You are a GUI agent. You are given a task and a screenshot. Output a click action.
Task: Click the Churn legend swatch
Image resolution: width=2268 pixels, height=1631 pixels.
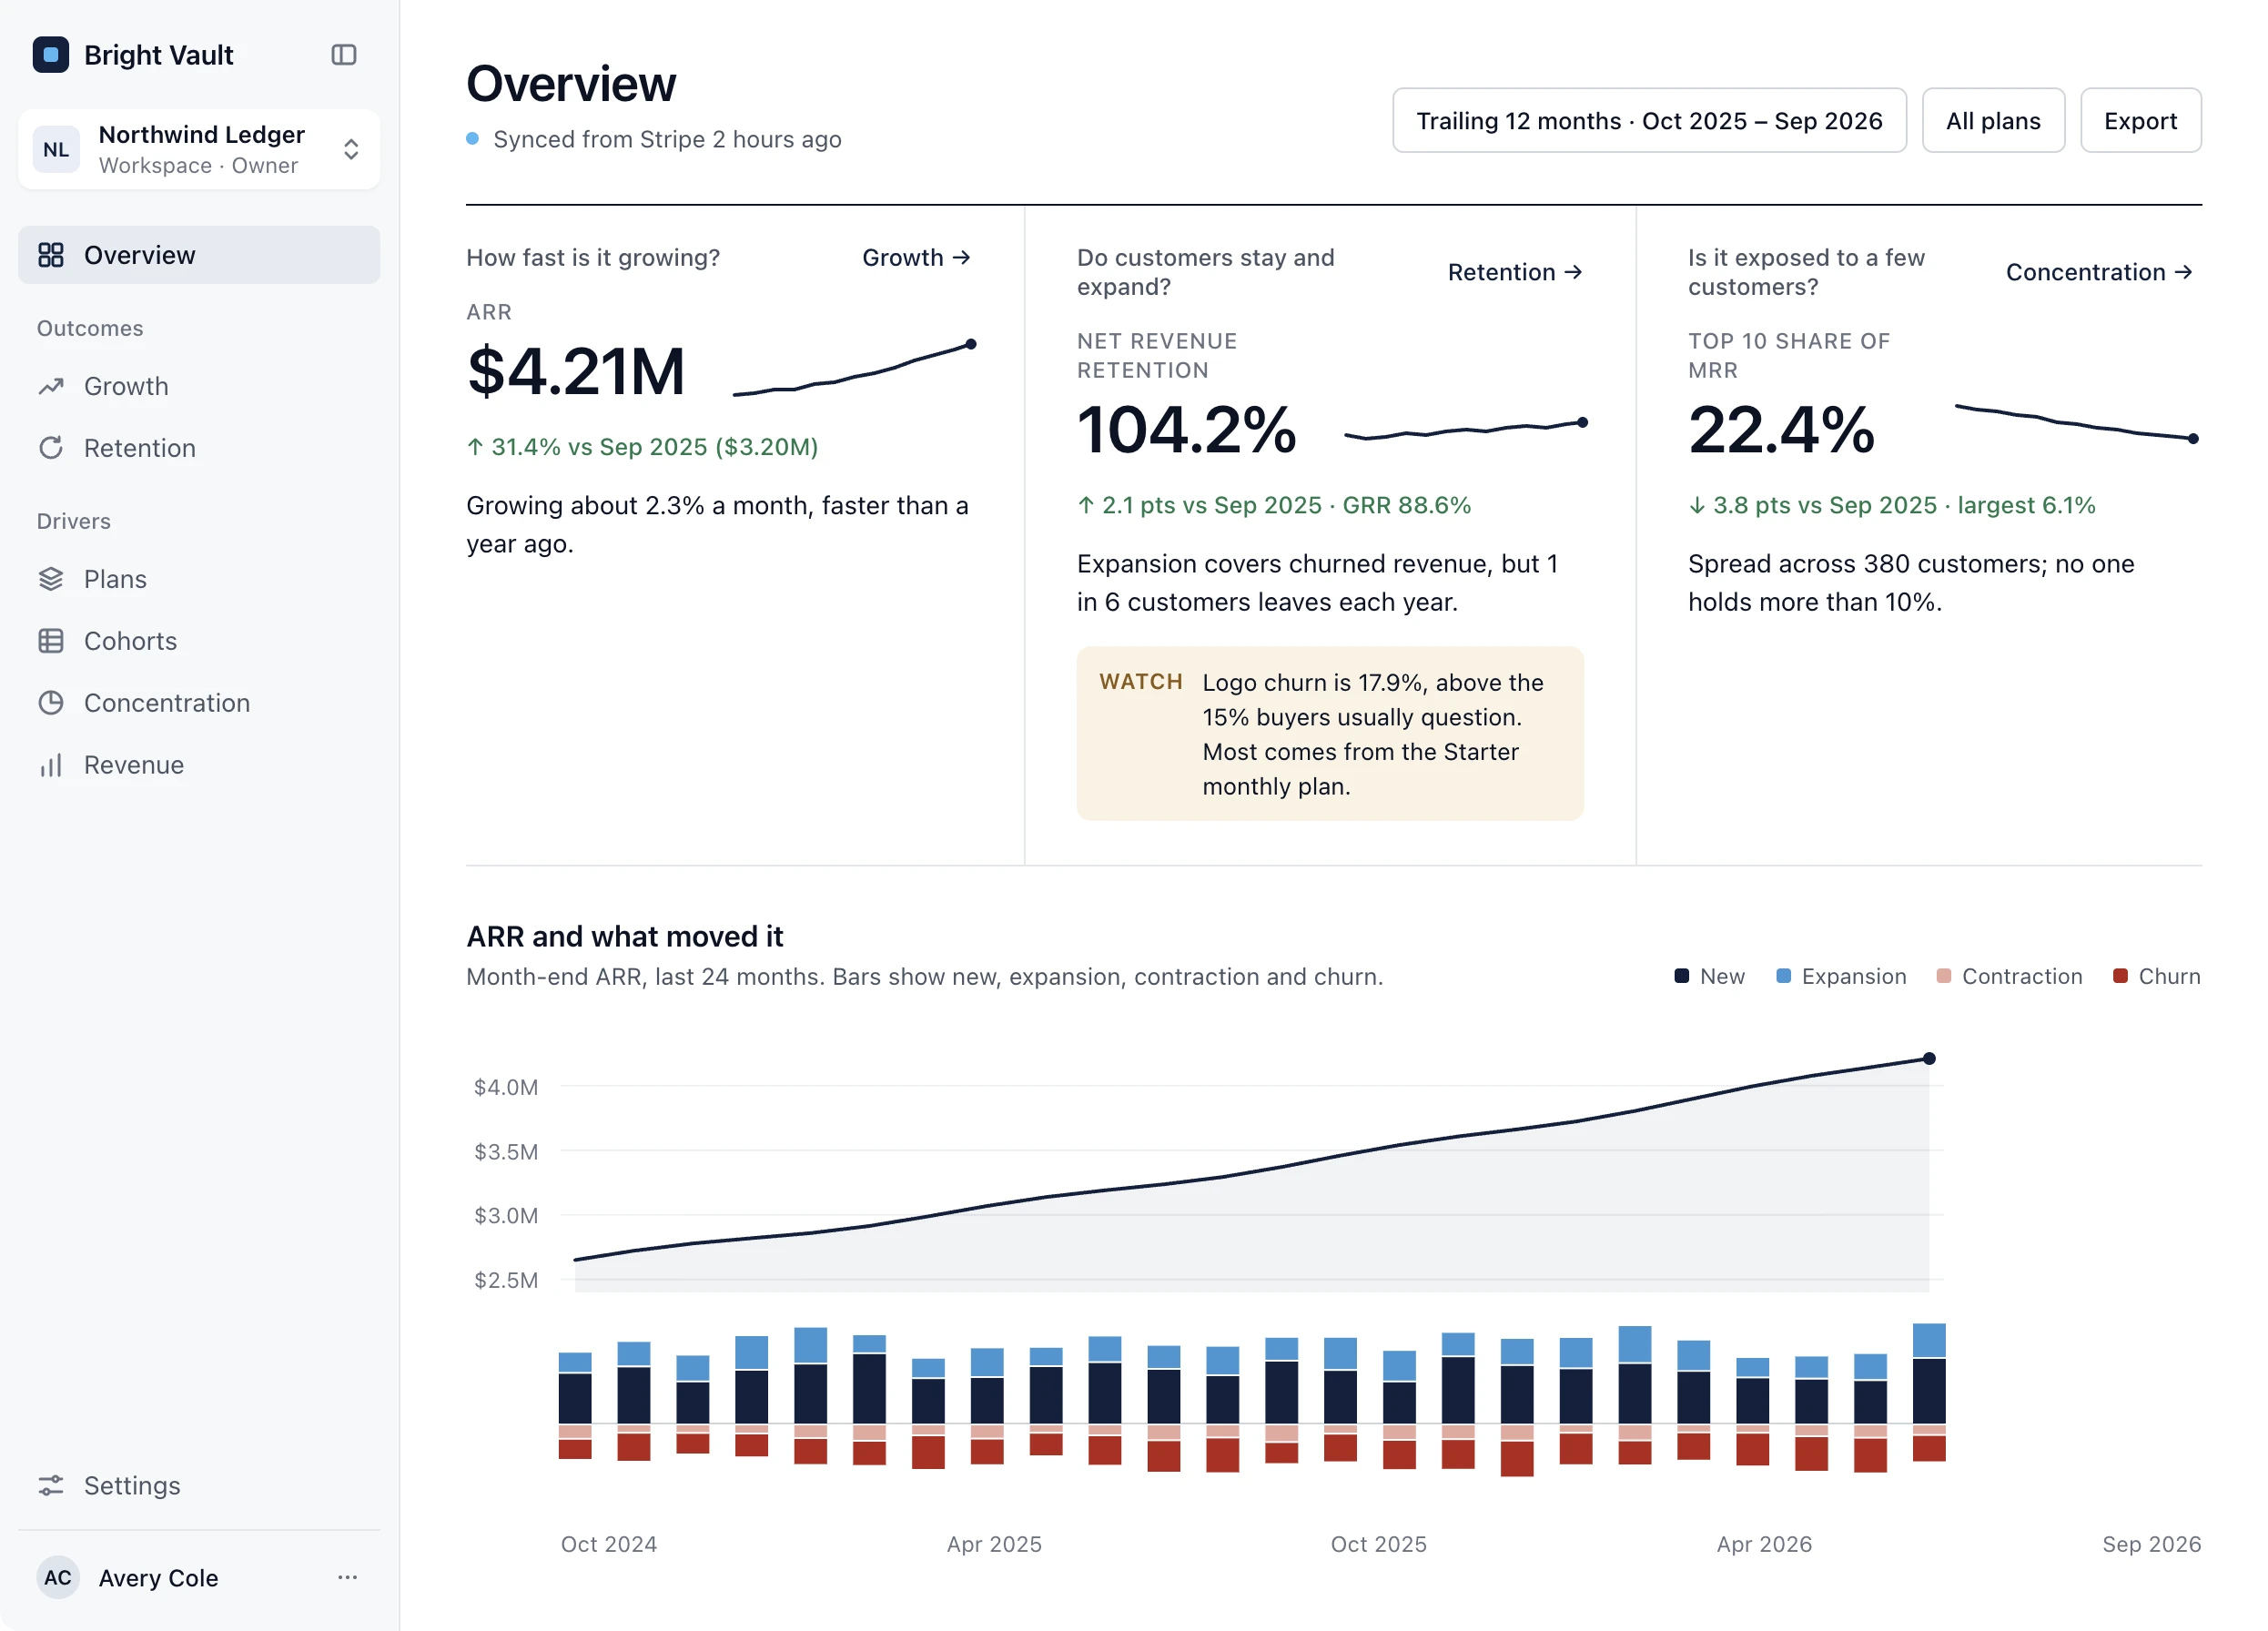tap(2120, 976)
